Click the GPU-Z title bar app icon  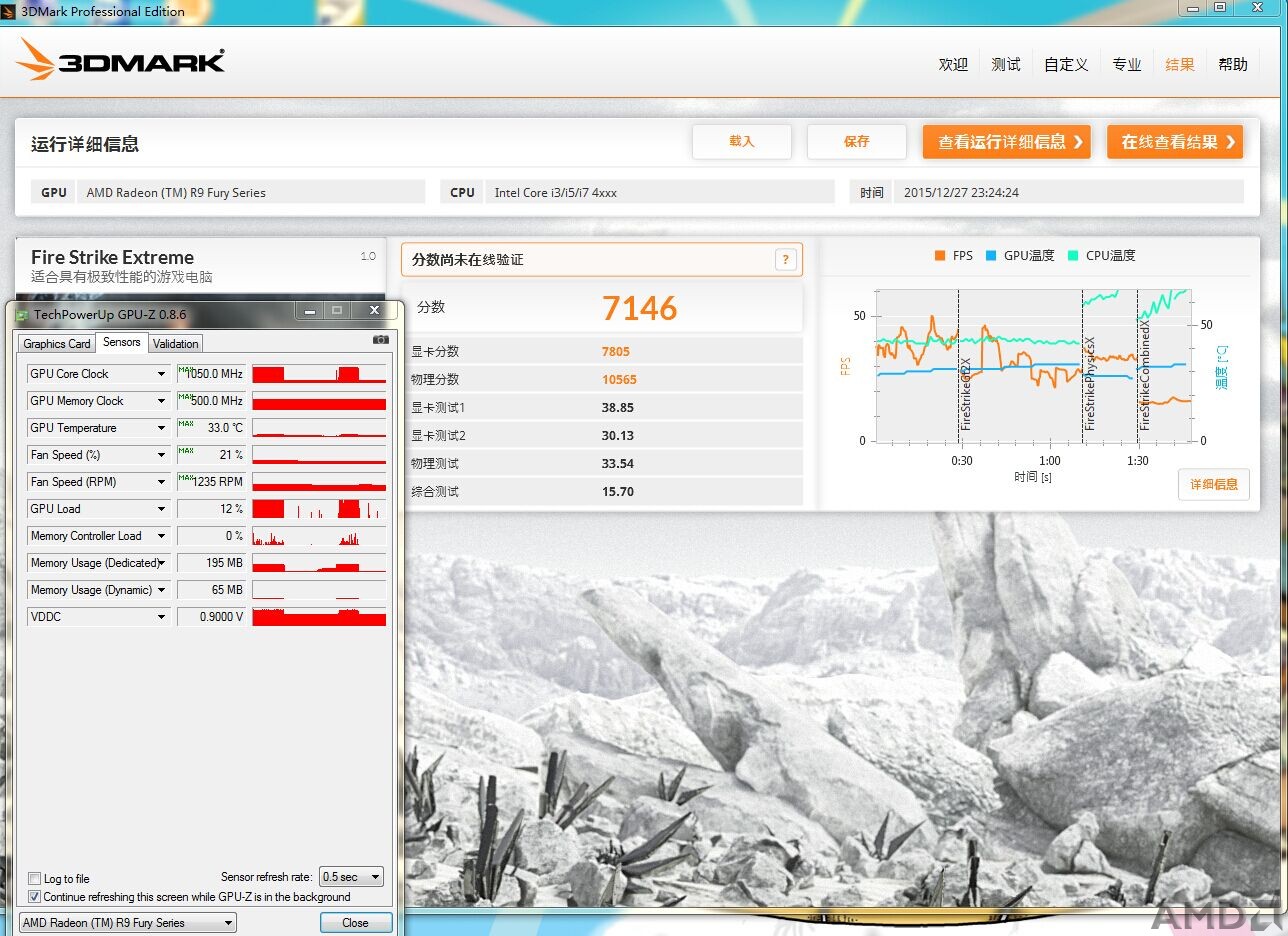click(22, 314)
